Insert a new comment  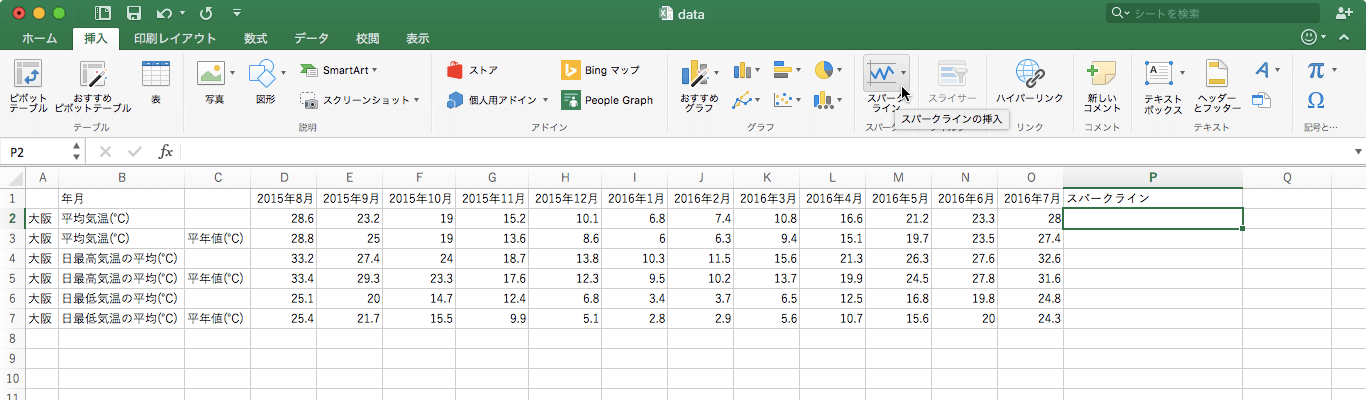click(1101, 76)
